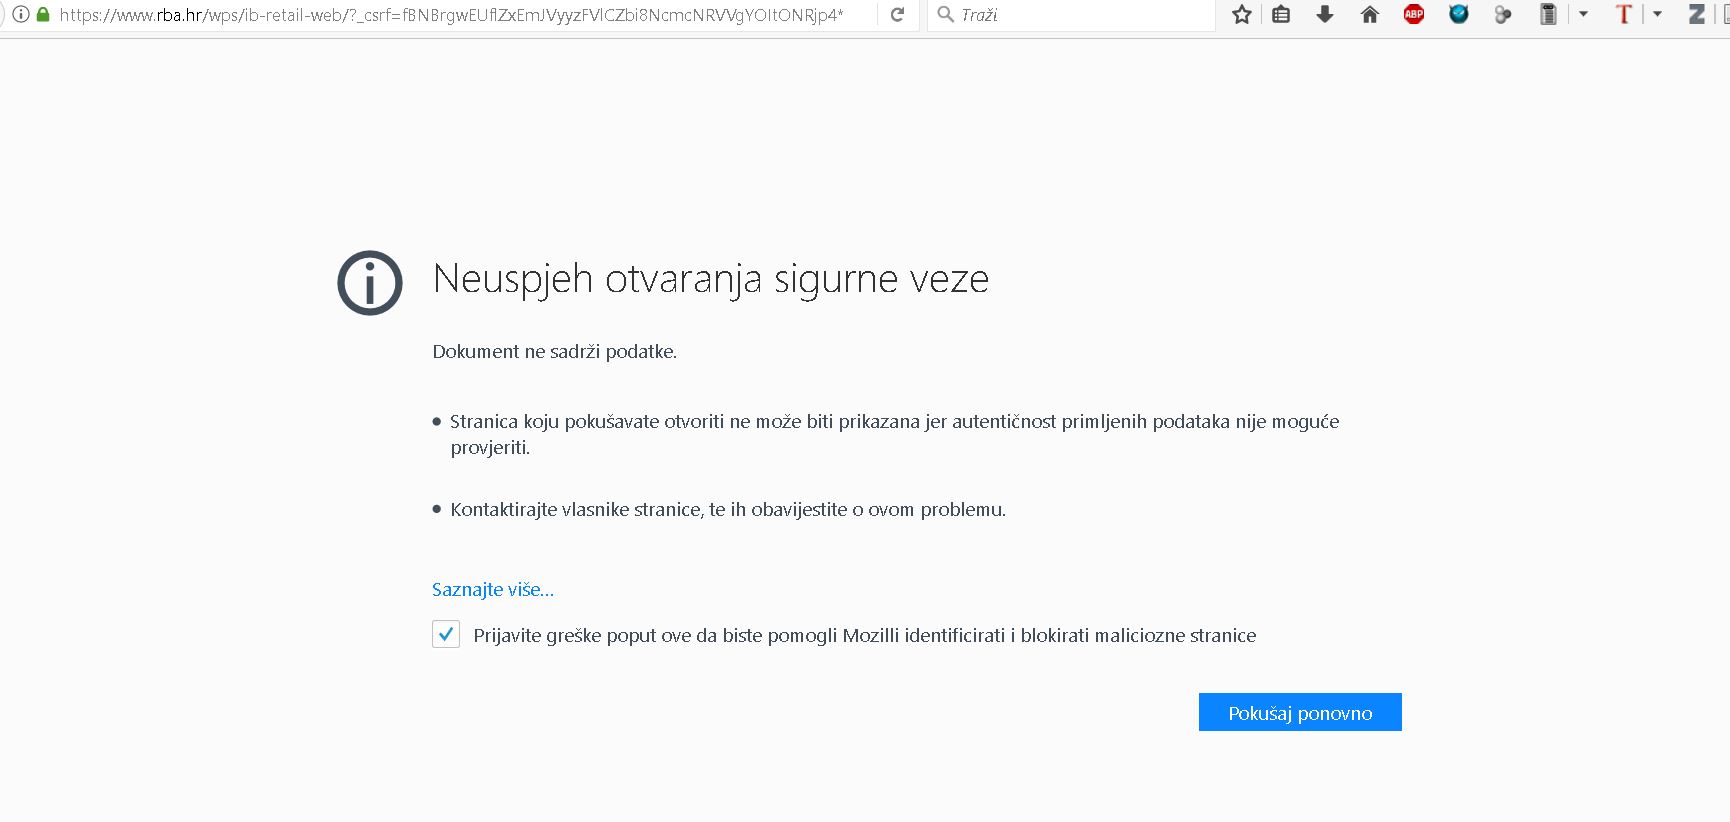Go to the home page icon

1370,15
